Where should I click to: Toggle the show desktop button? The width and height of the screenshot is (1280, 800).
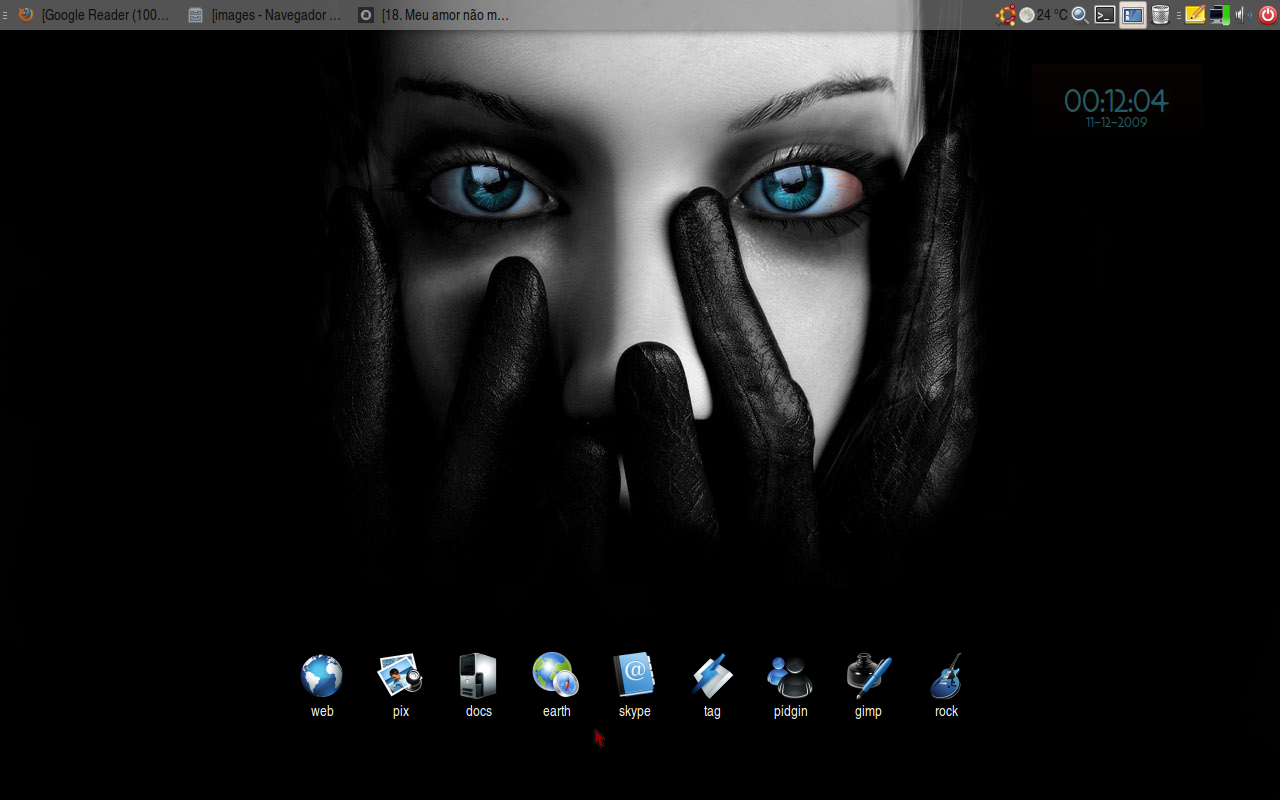coord(1133,15)
